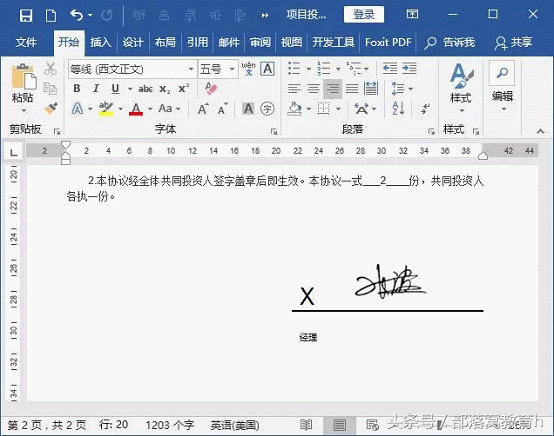Toggle bold formatting

[77, 88]
